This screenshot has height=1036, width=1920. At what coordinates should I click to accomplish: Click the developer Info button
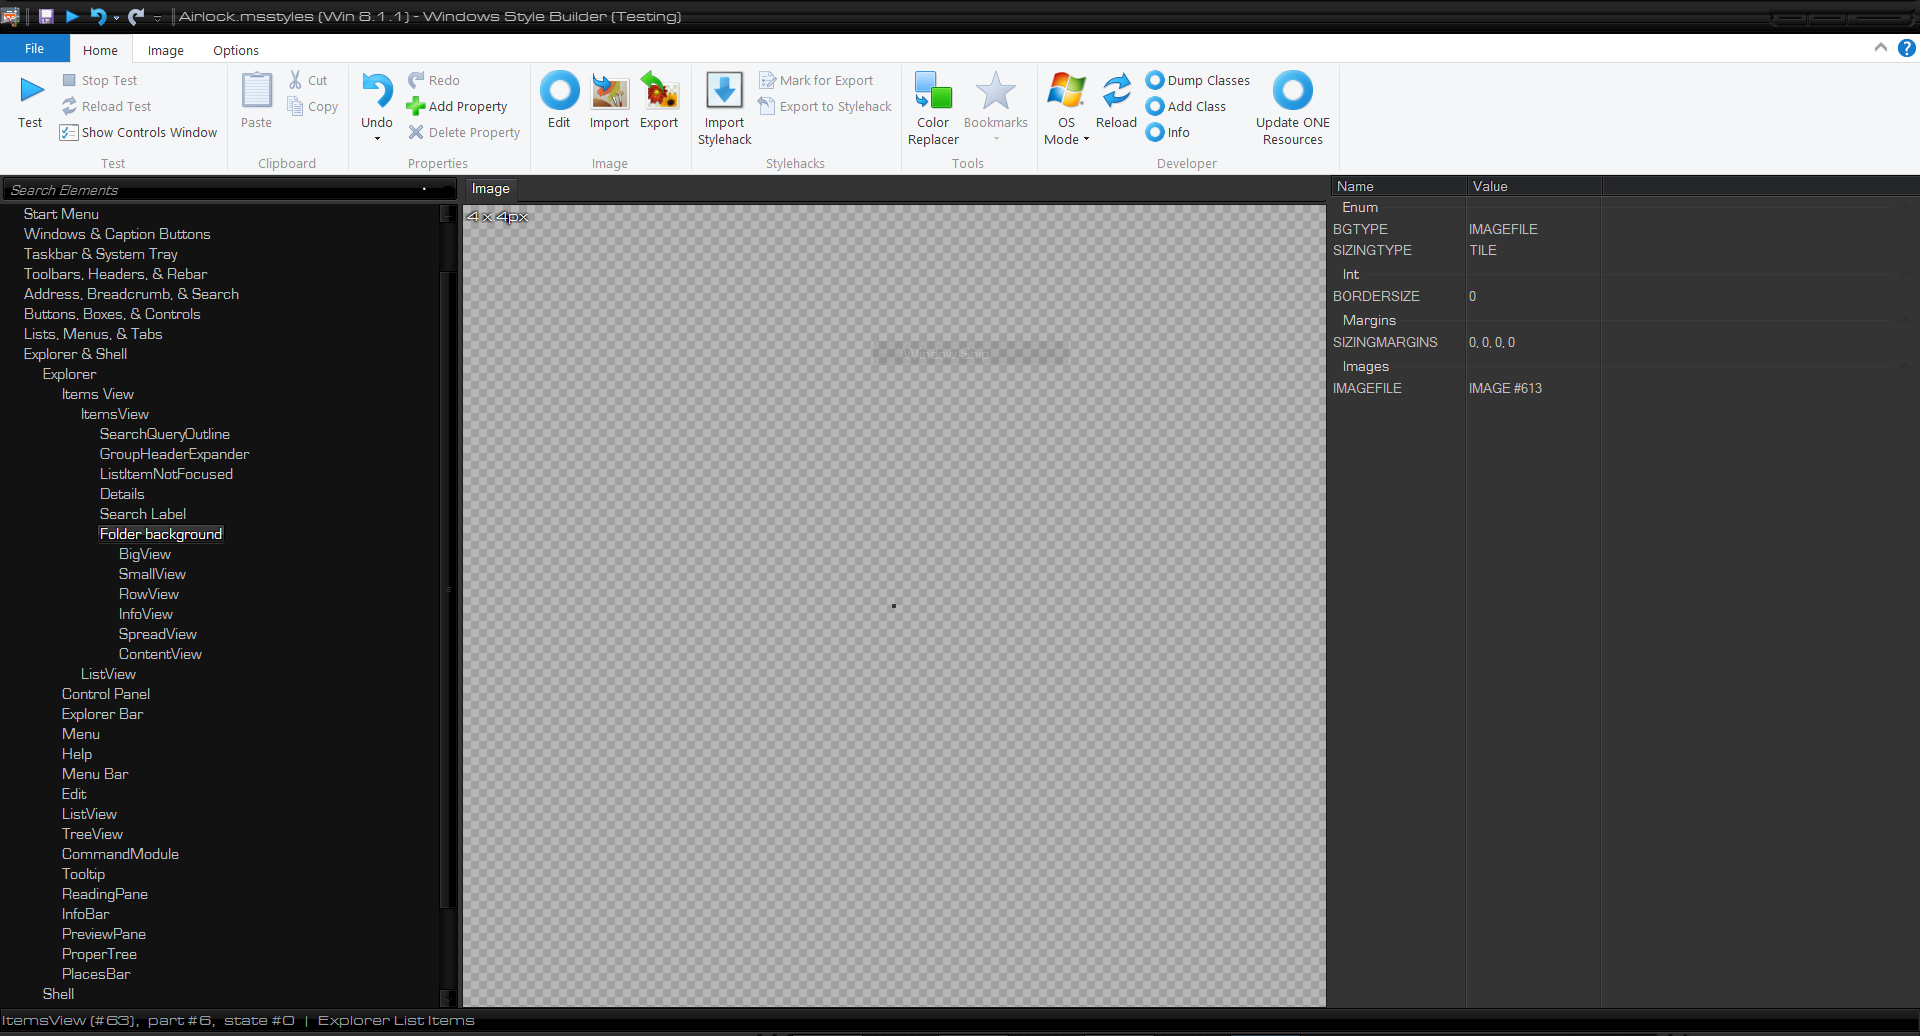pyautogui.click(x=1168, y=132)
